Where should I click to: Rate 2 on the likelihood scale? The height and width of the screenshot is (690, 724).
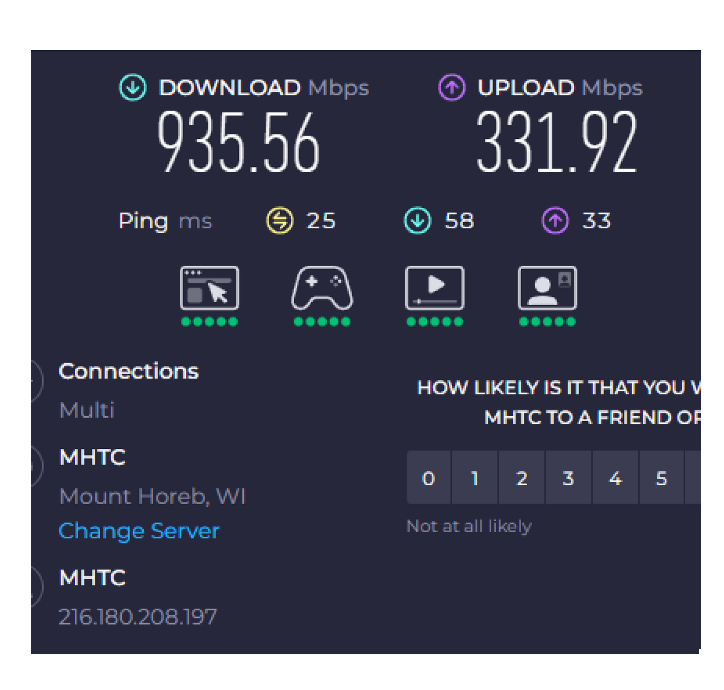(x=522, y=479)
